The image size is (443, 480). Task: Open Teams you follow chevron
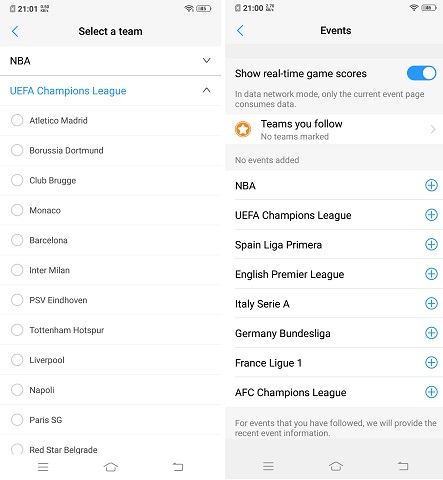tap(433, 129)
